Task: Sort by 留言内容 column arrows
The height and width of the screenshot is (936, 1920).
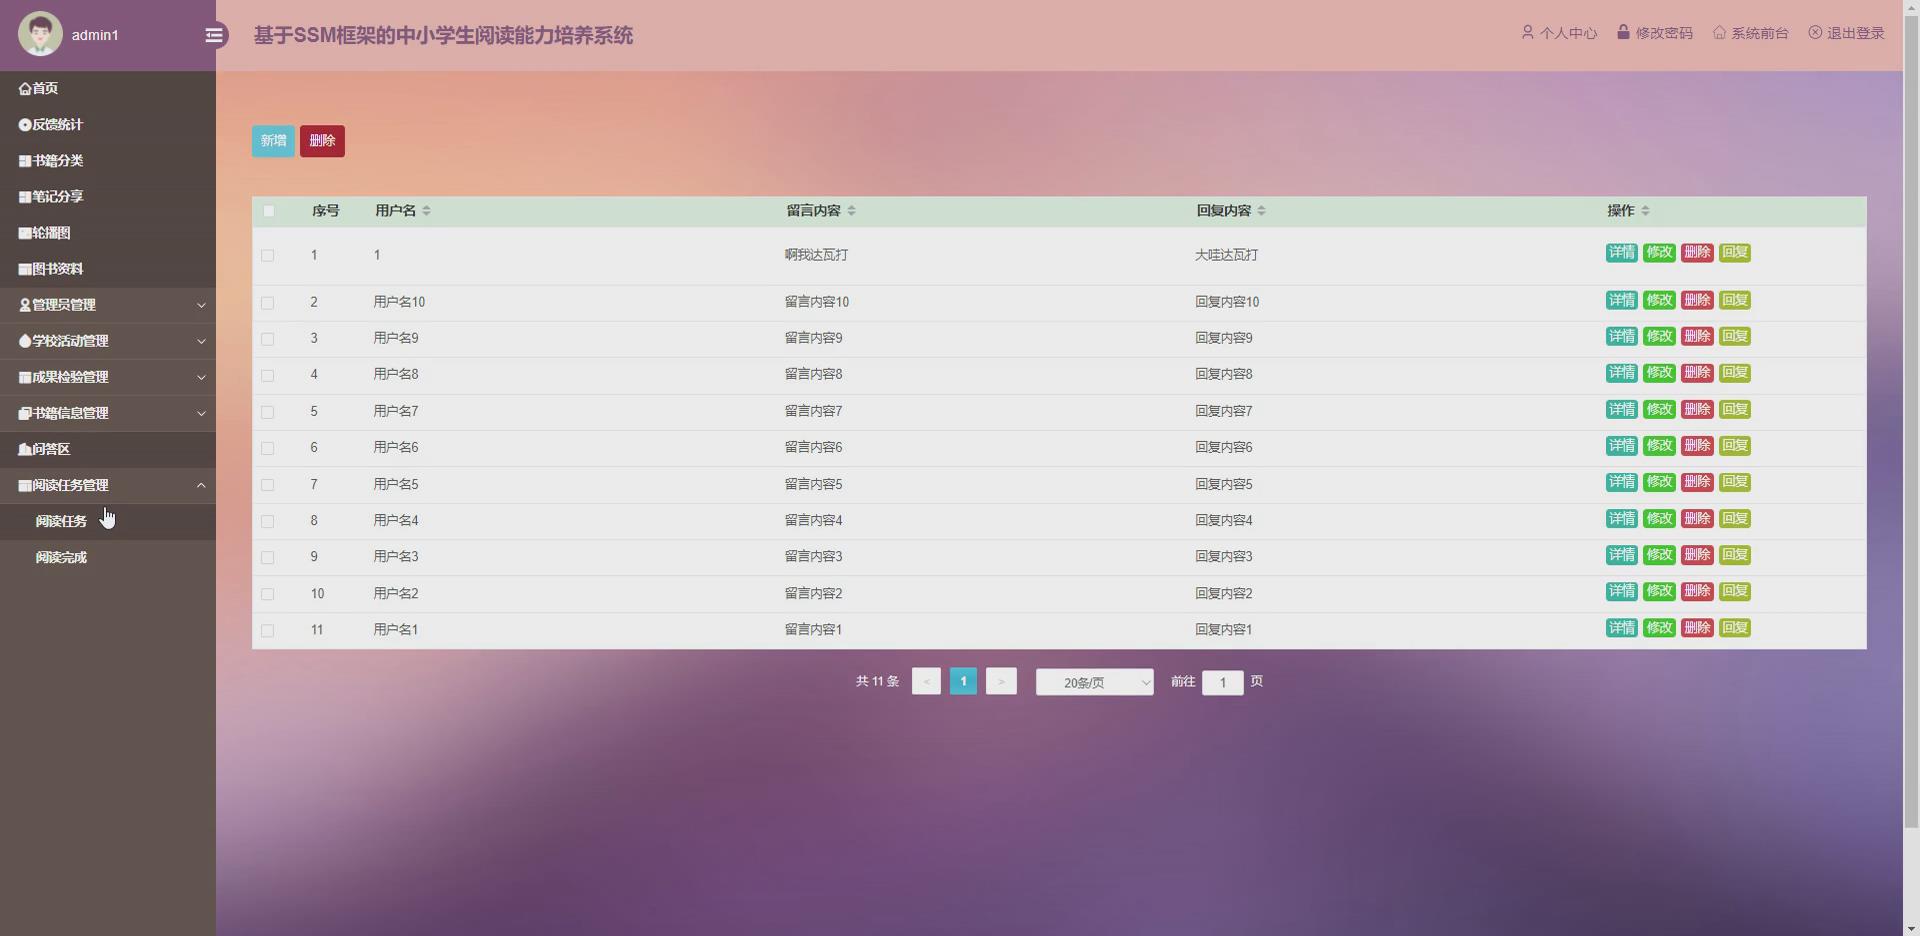Action: tap(852, 211)
